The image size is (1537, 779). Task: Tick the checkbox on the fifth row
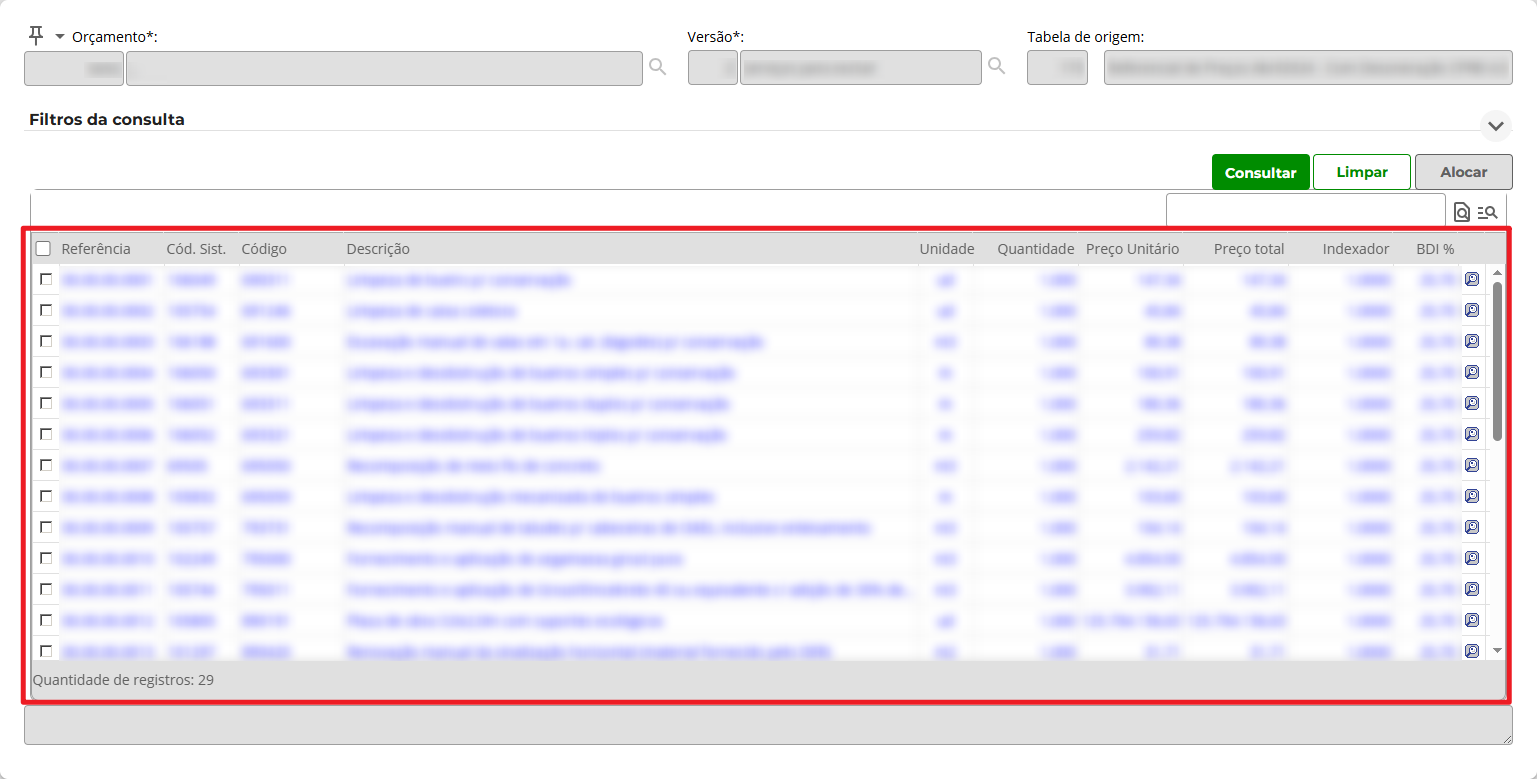46,404
